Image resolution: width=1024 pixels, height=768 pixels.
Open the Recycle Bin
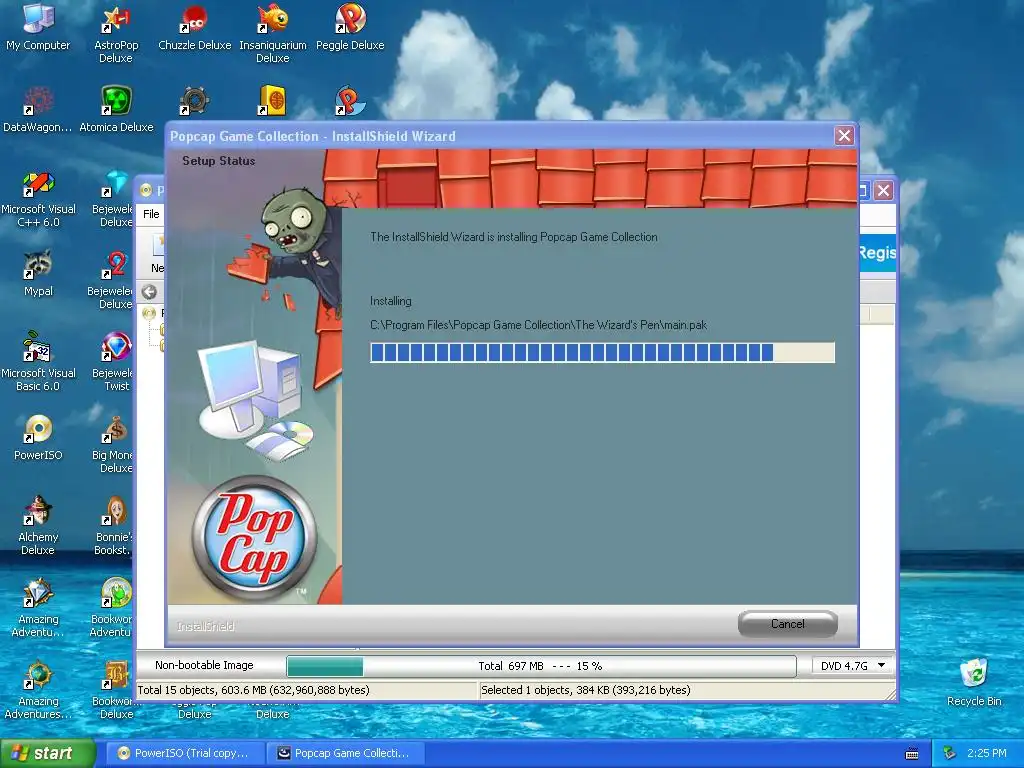974,683
